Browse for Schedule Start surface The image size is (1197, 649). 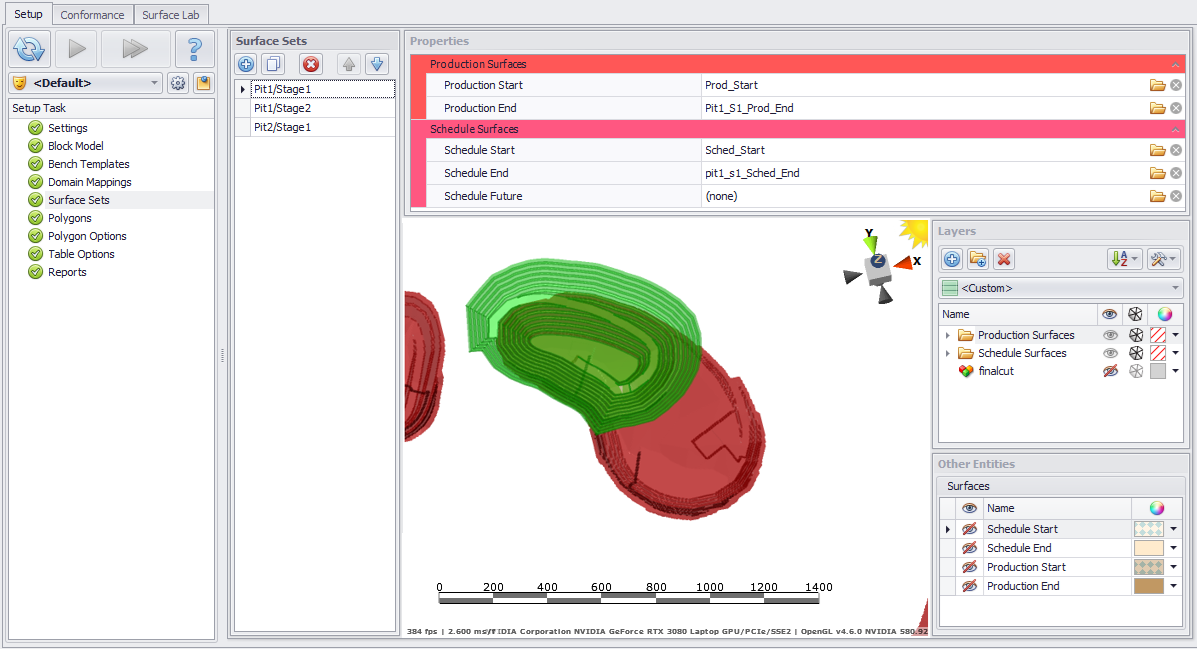click(x=1157, y=150)
